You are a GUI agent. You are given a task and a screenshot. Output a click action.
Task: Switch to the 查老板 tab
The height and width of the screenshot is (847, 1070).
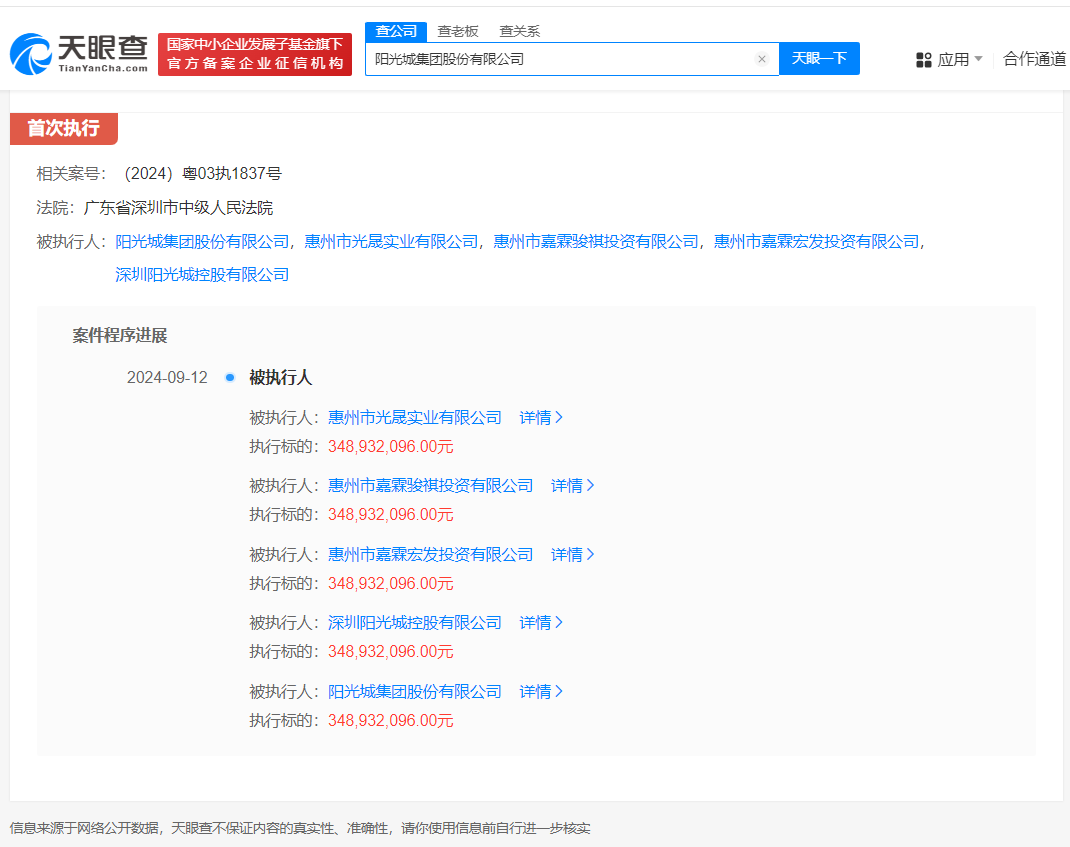(456, 31)
